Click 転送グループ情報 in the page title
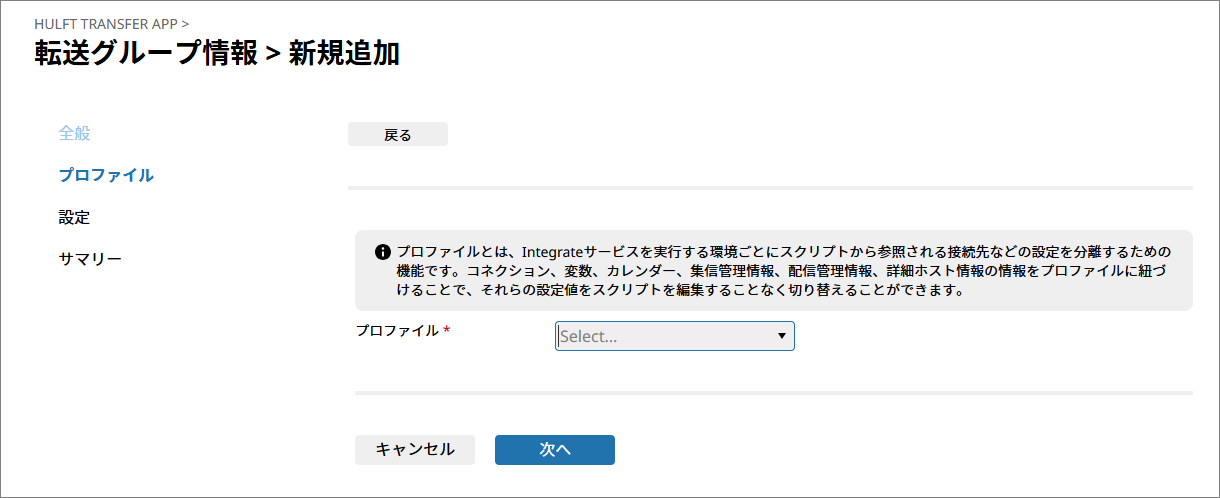This screenshot has height=498, width=1220. (x=146, y=54)
